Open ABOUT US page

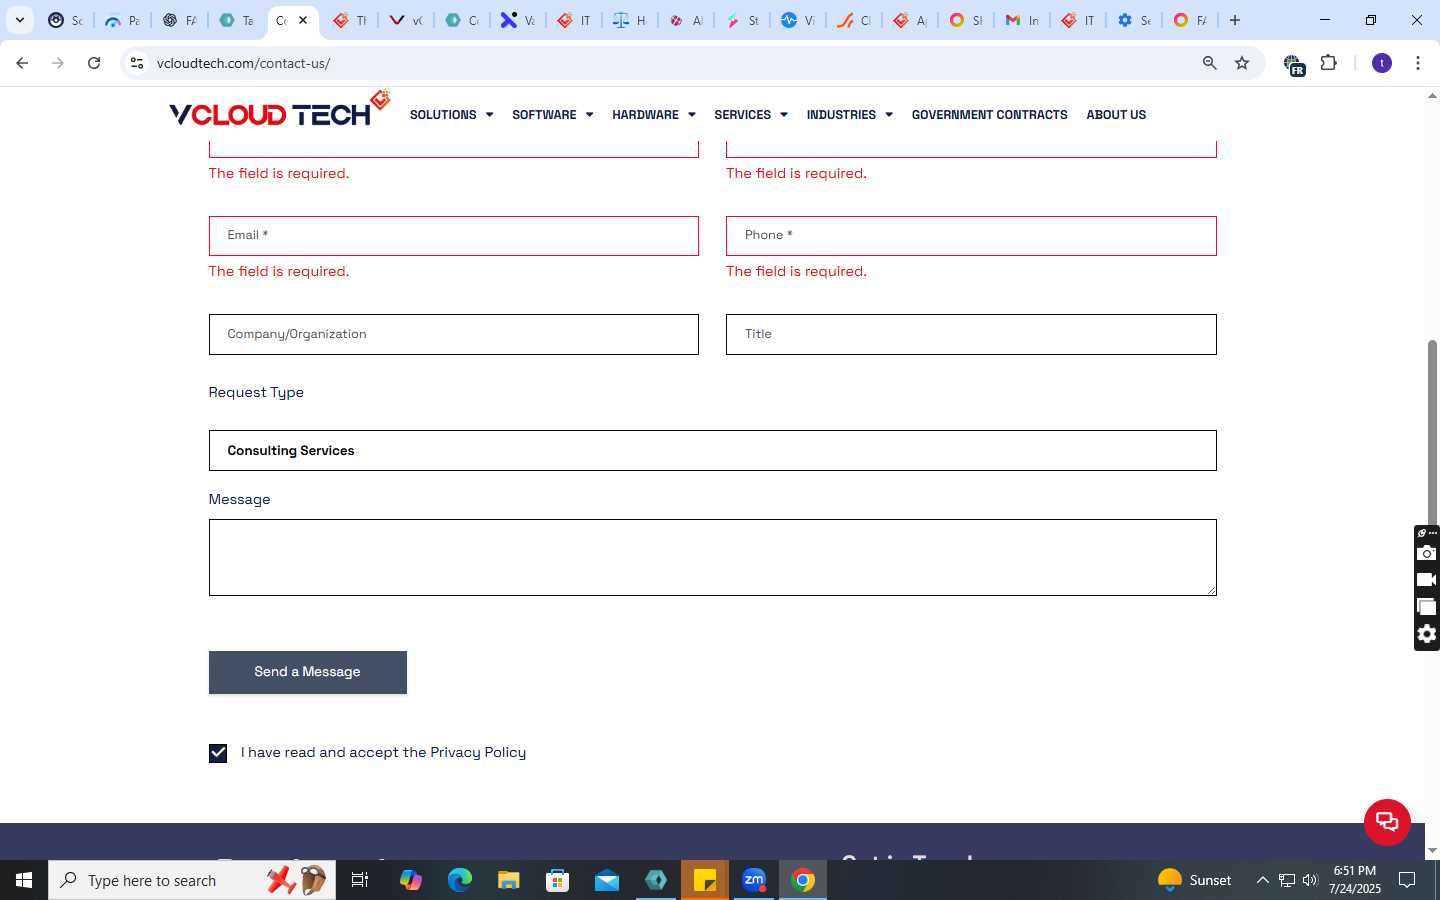[x=1116, y=115]
